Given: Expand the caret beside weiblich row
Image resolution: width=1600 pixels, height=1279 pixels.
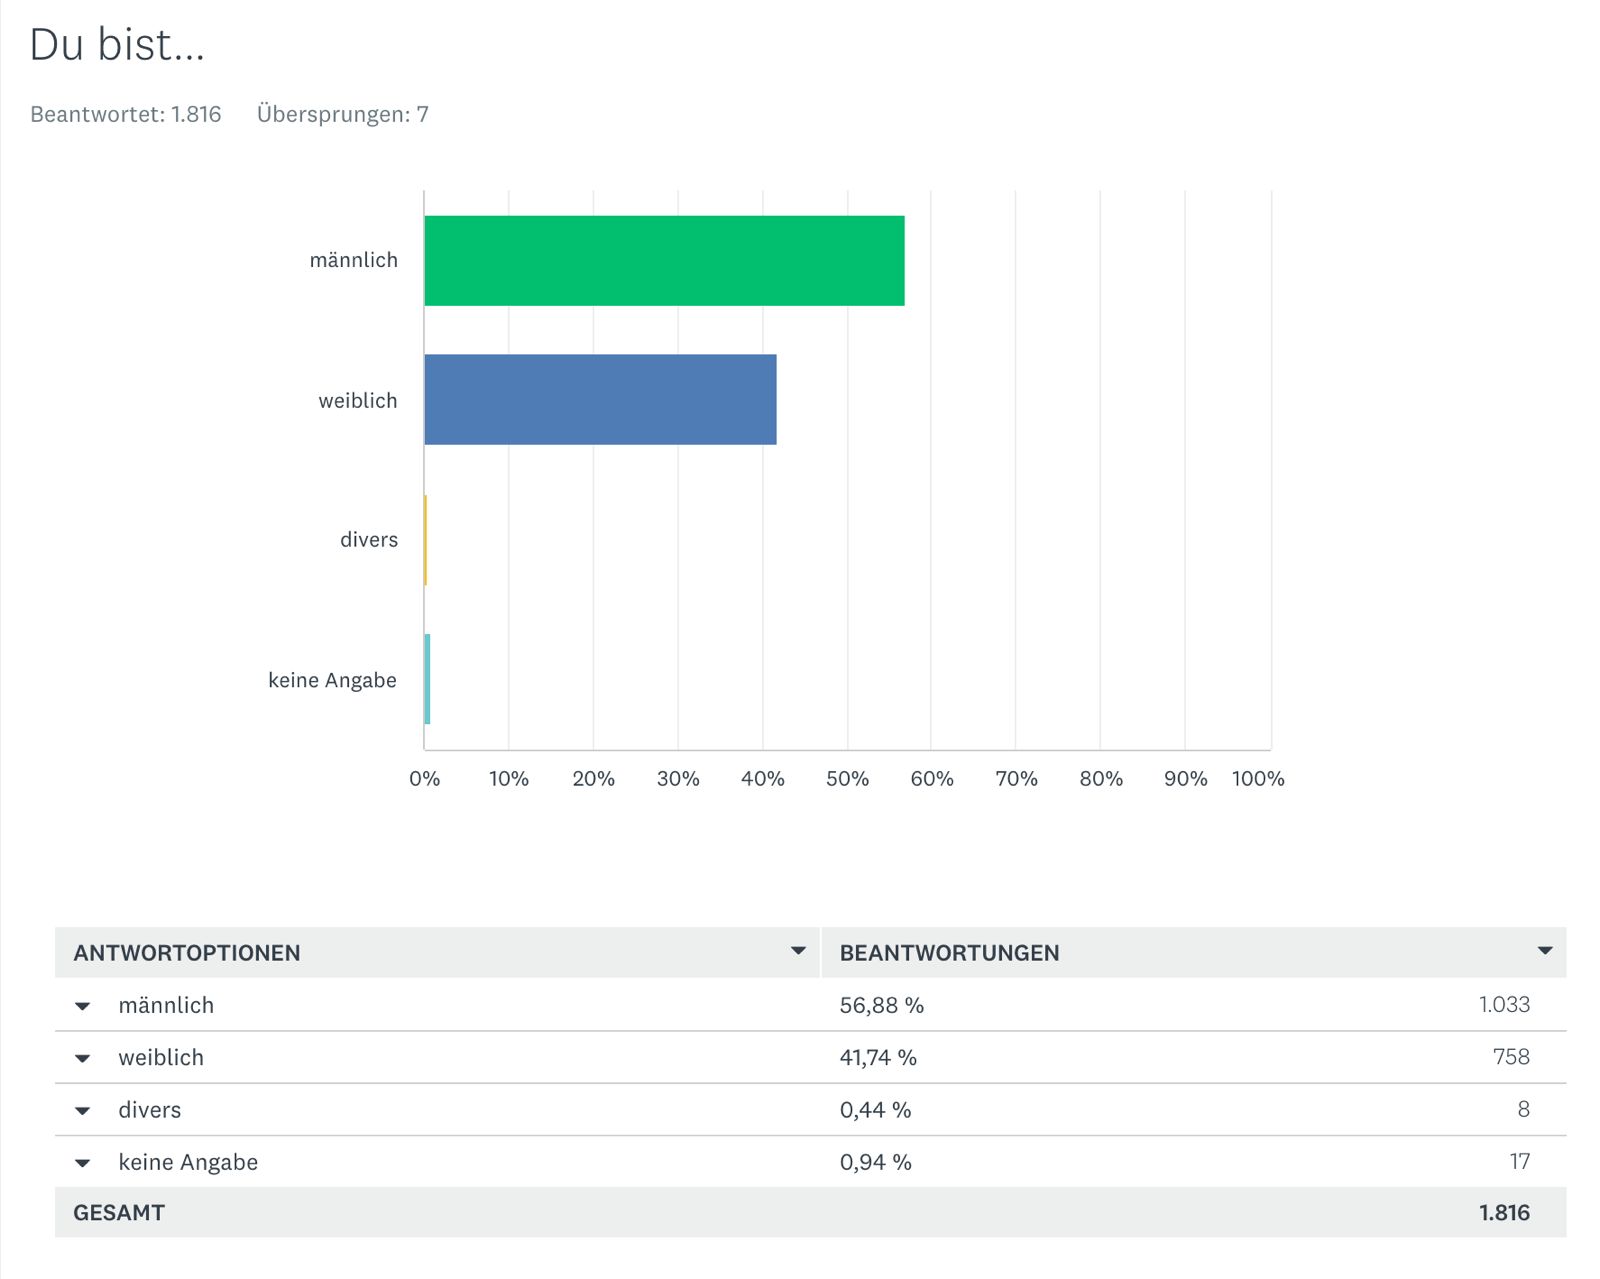Looking at the screenshot, I should (x=83, y=1058).
